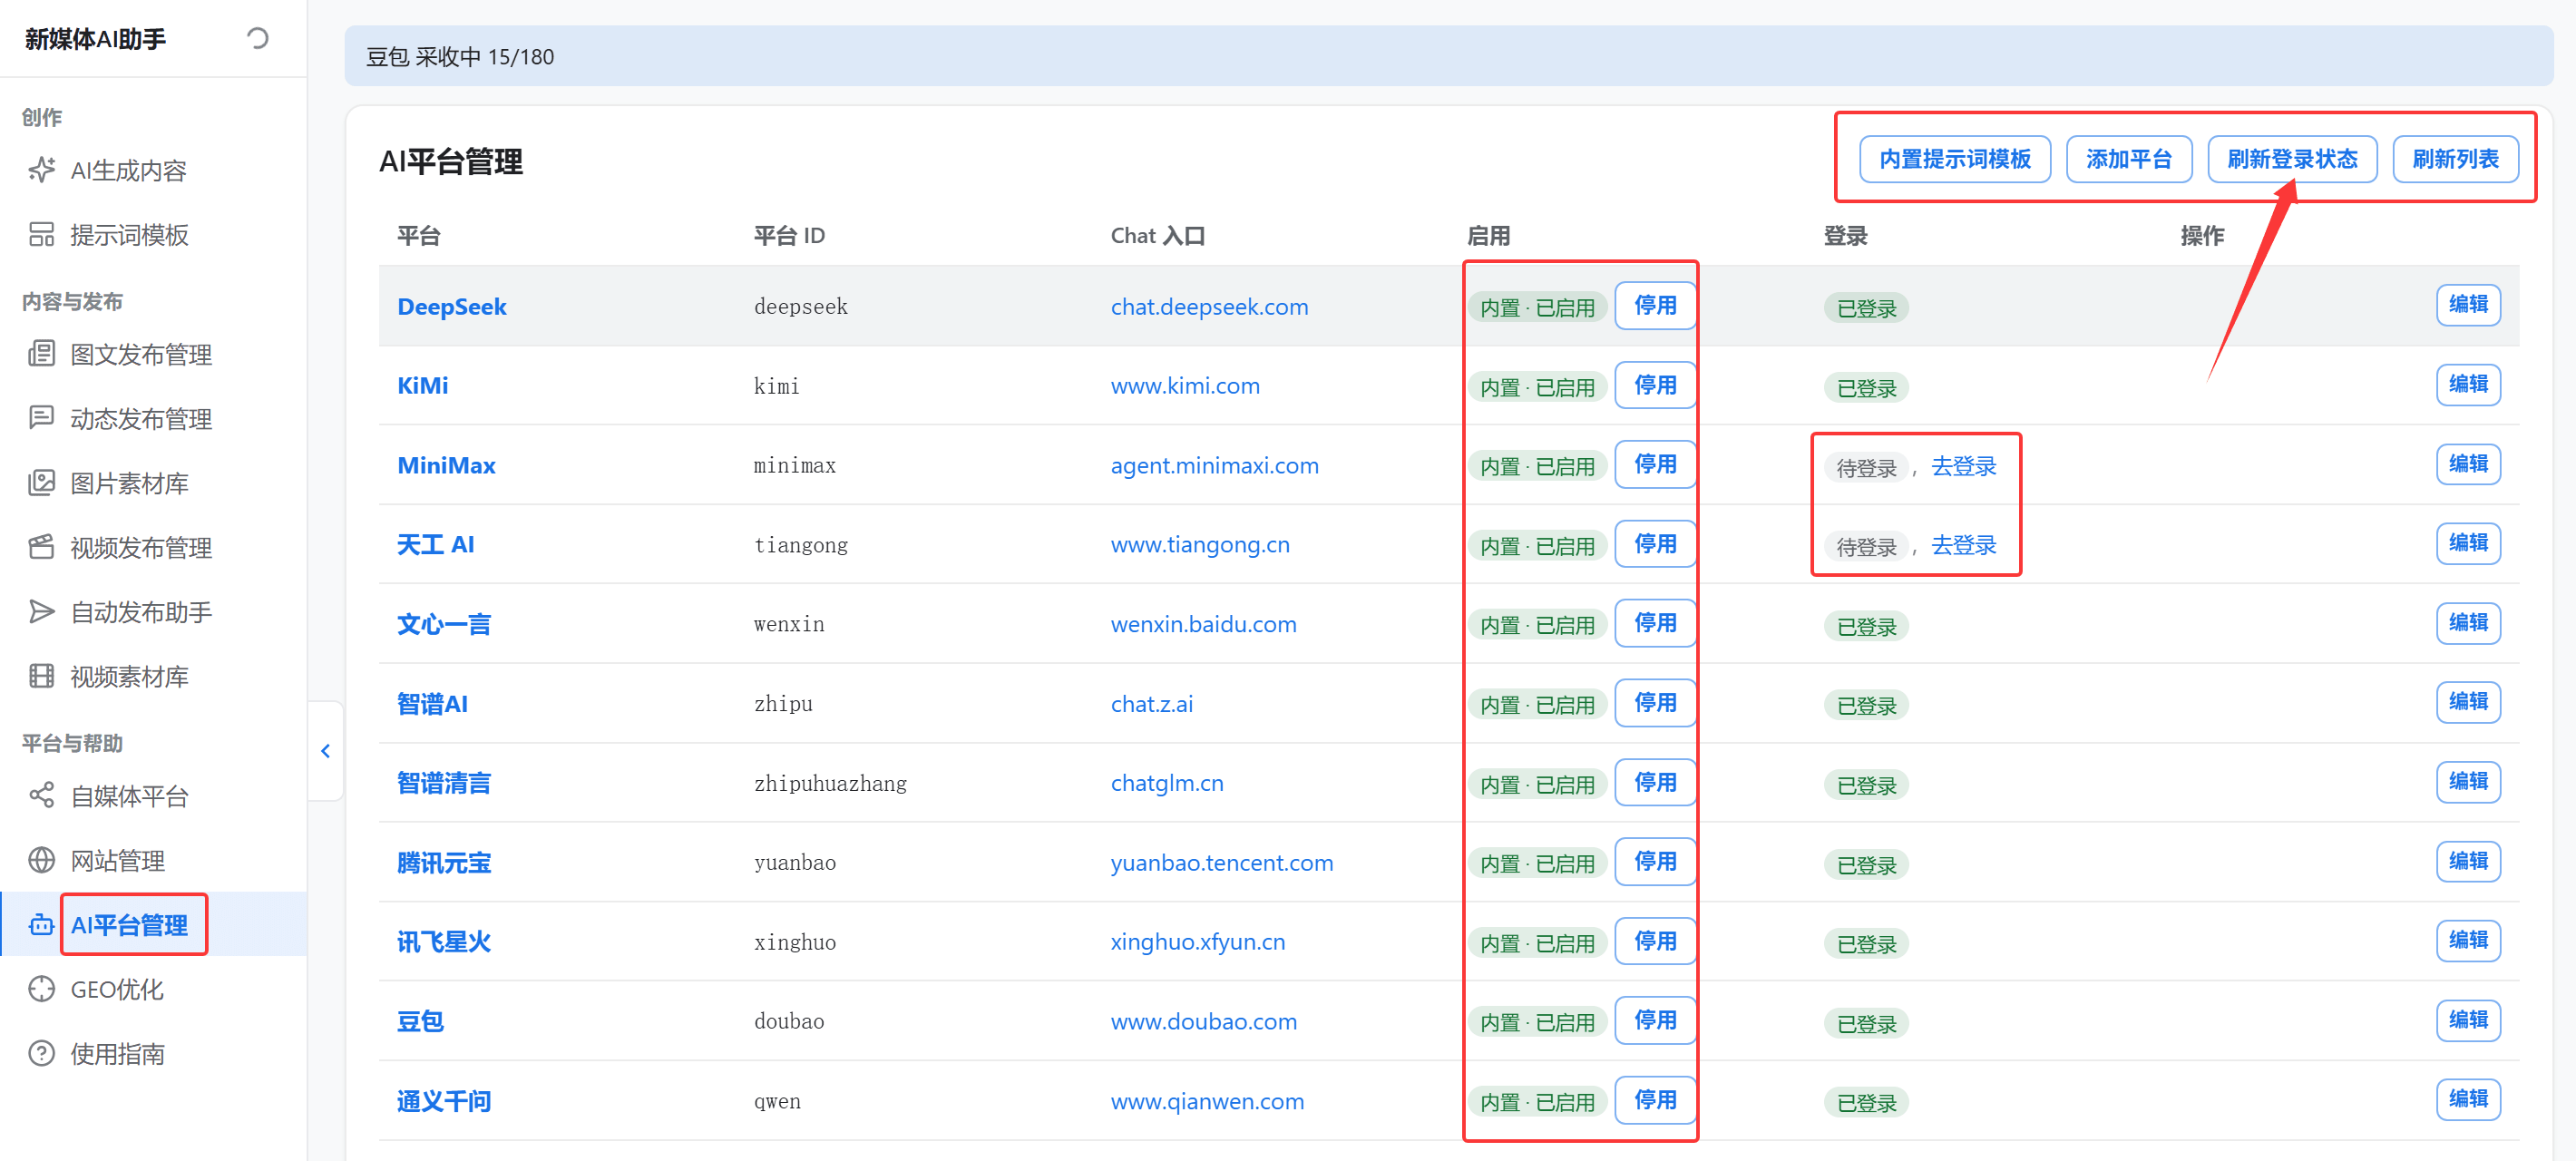Click 去登录 link for 天工 AI
2576x1161 pixels.
coord(1963,546)
